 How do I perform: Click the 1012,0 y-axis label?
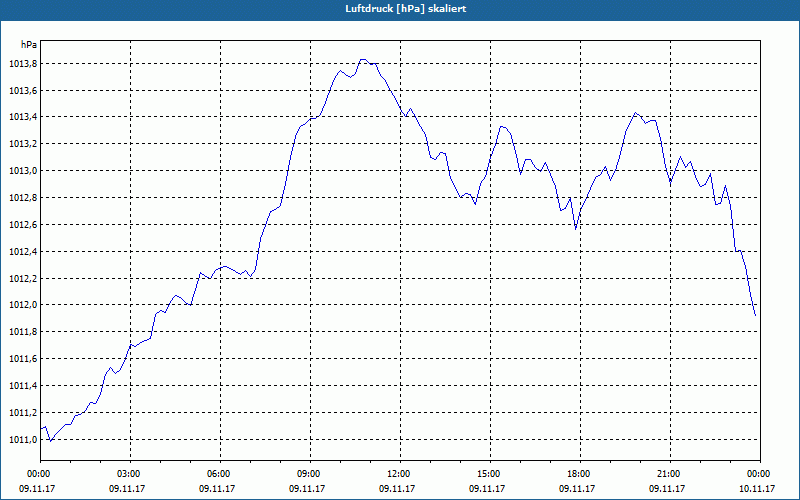click(23, 305)
